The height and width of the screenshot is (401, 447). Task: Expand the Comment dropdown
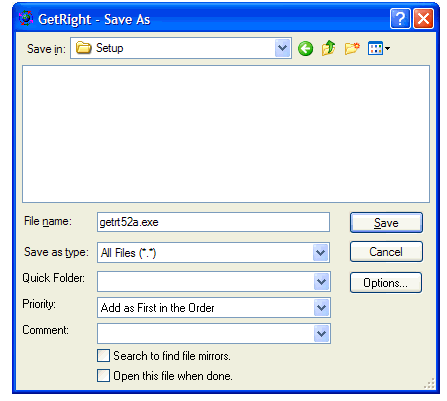(322, 333)
